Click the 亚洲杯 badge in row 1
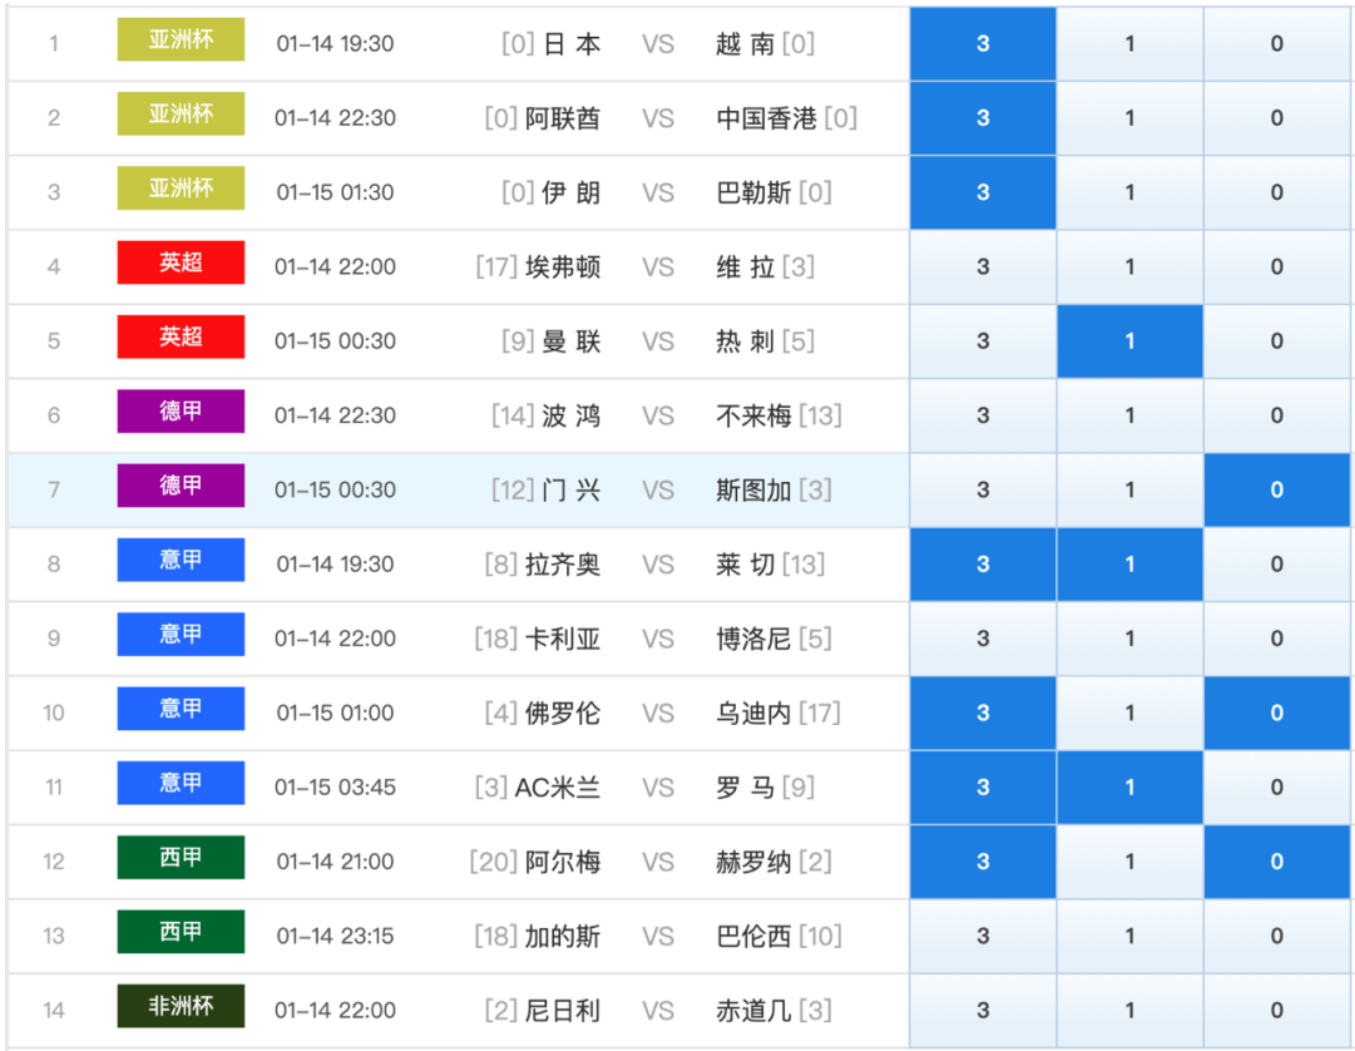 (x=181, y=40)
